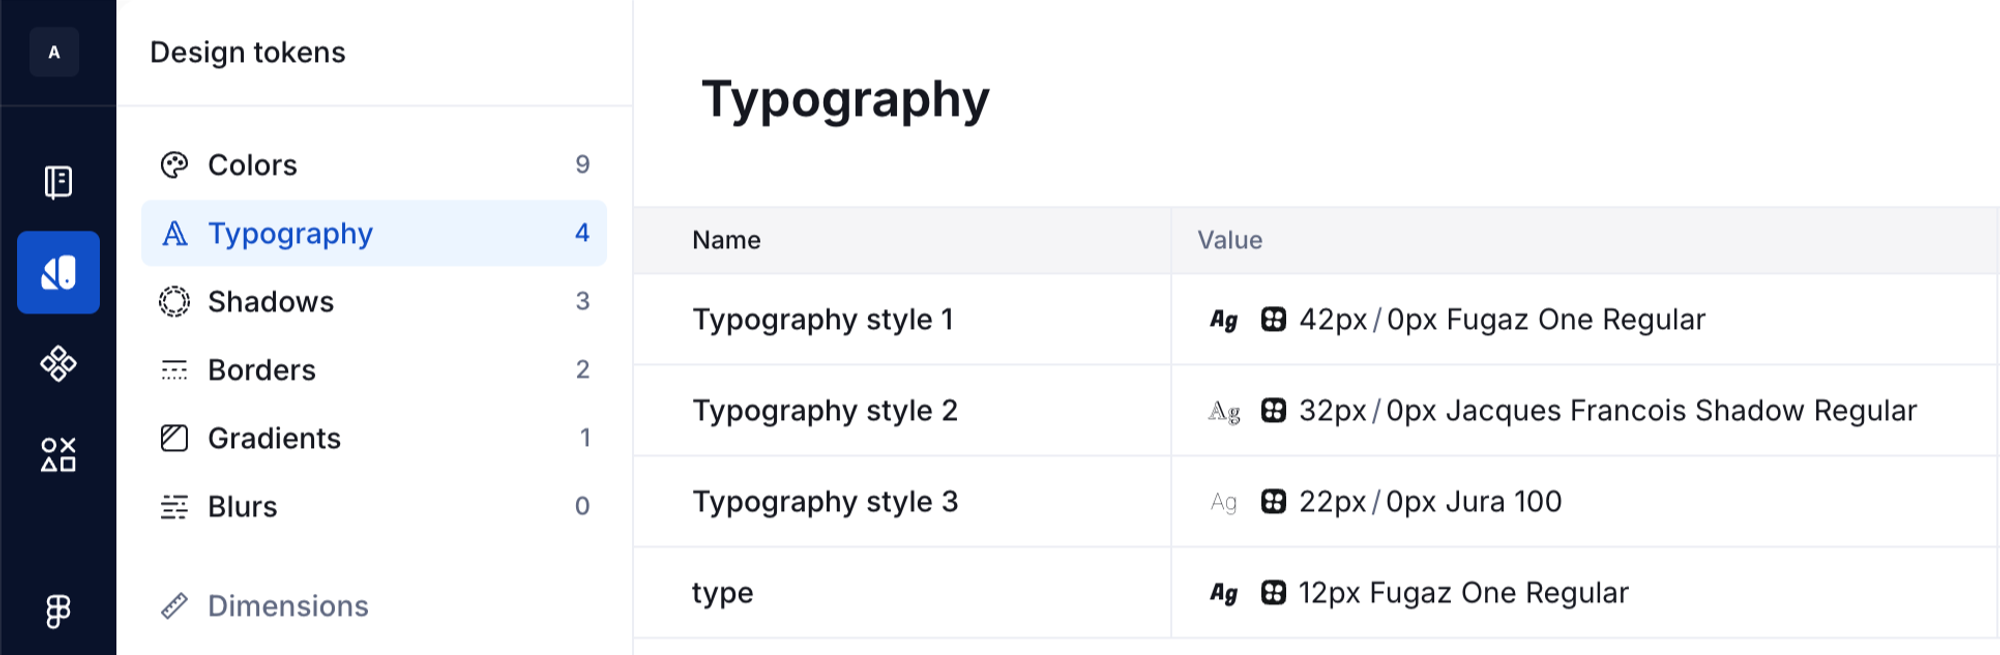
Task: Click Figma source icon in the type row
Action: [1273, 592]
